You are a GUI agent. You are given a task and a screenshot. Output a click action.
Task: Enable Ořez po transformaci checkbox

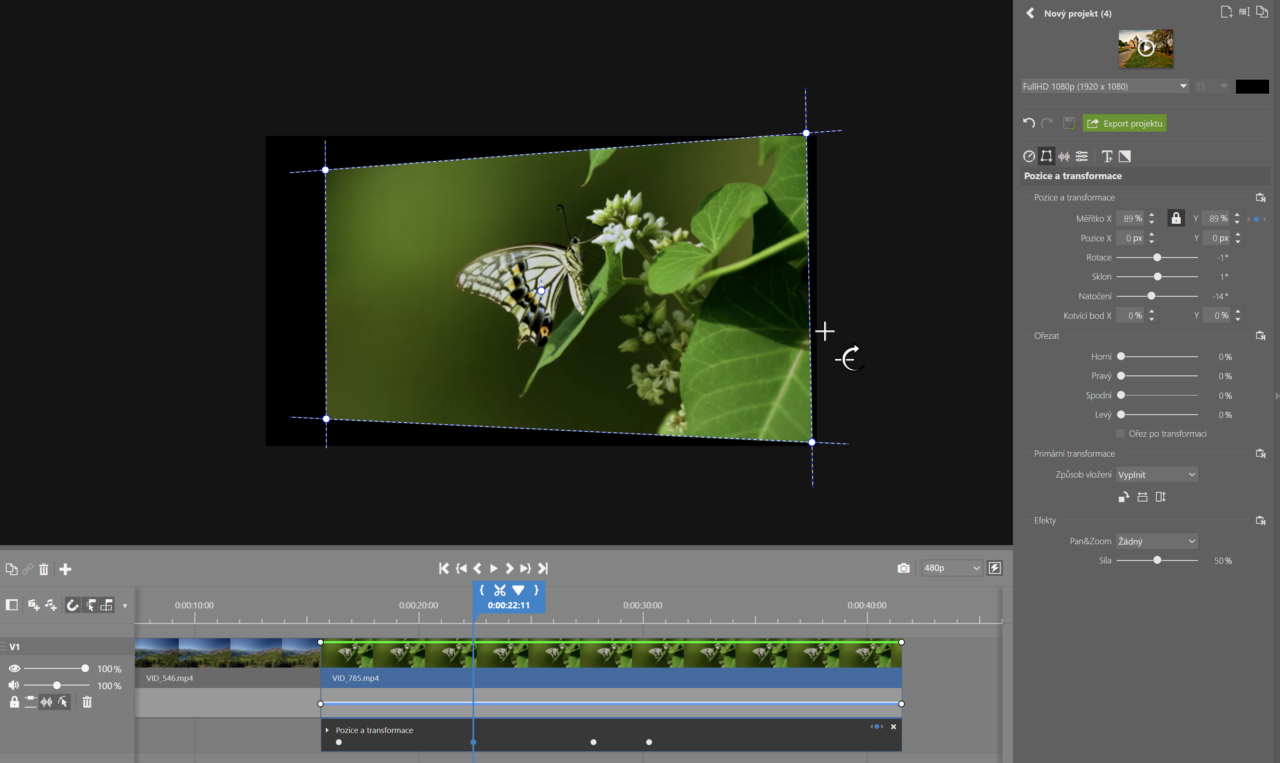click(x=1121, y=433)
